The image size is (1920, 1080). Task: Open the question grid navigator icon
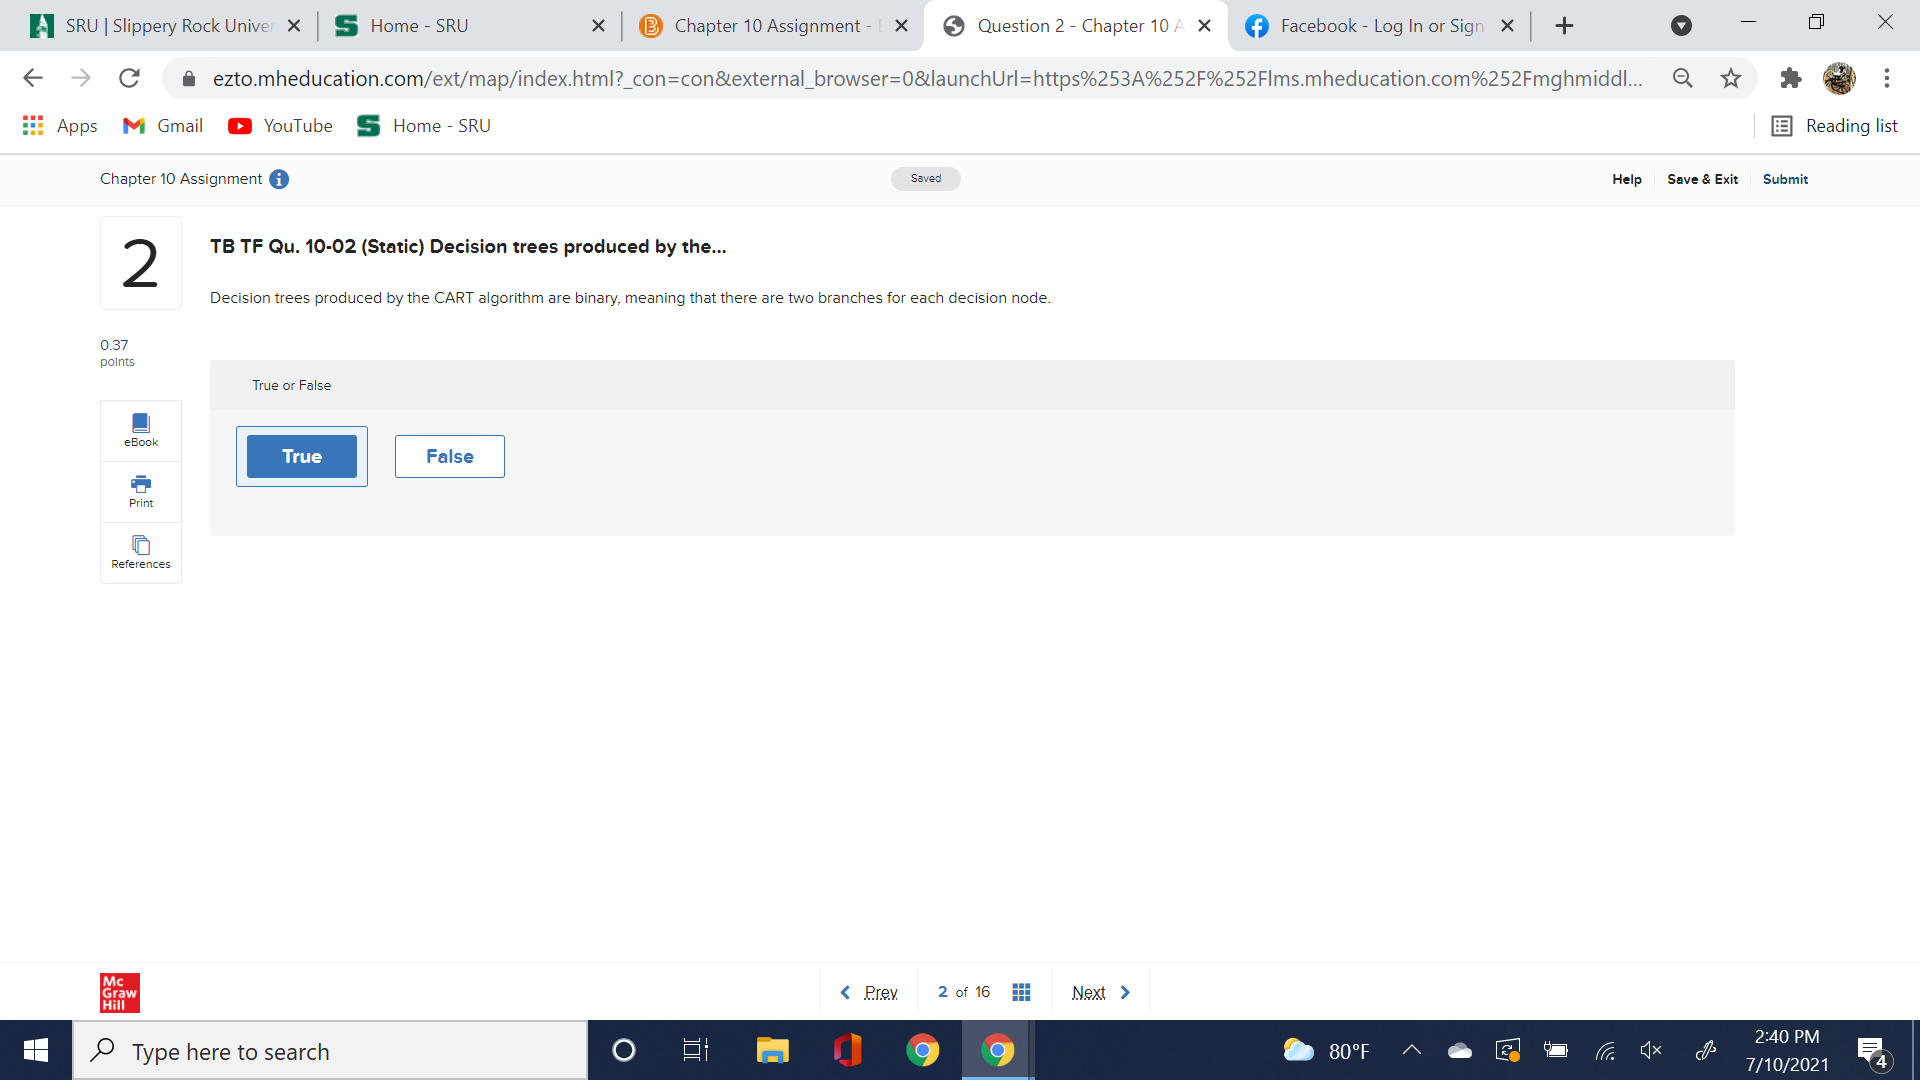tap(1021, 992)
